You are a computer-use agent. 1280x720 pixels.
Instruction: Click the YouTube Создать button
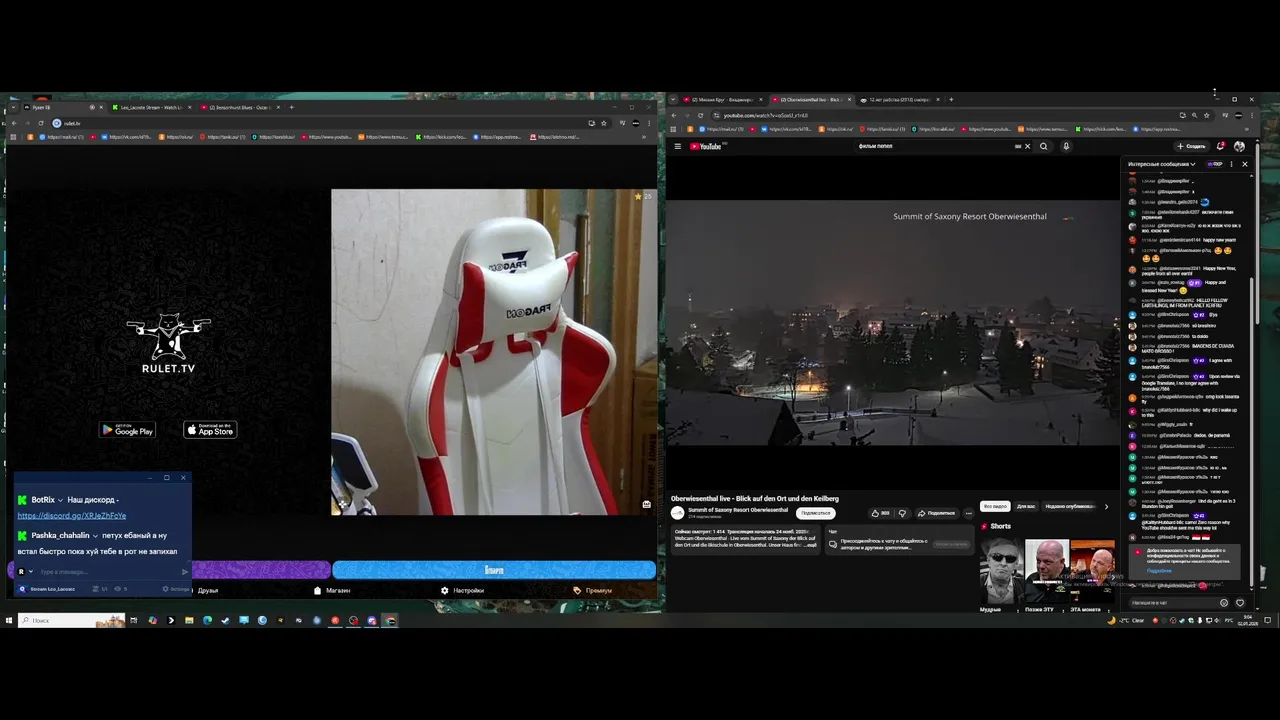point(1191,146)
